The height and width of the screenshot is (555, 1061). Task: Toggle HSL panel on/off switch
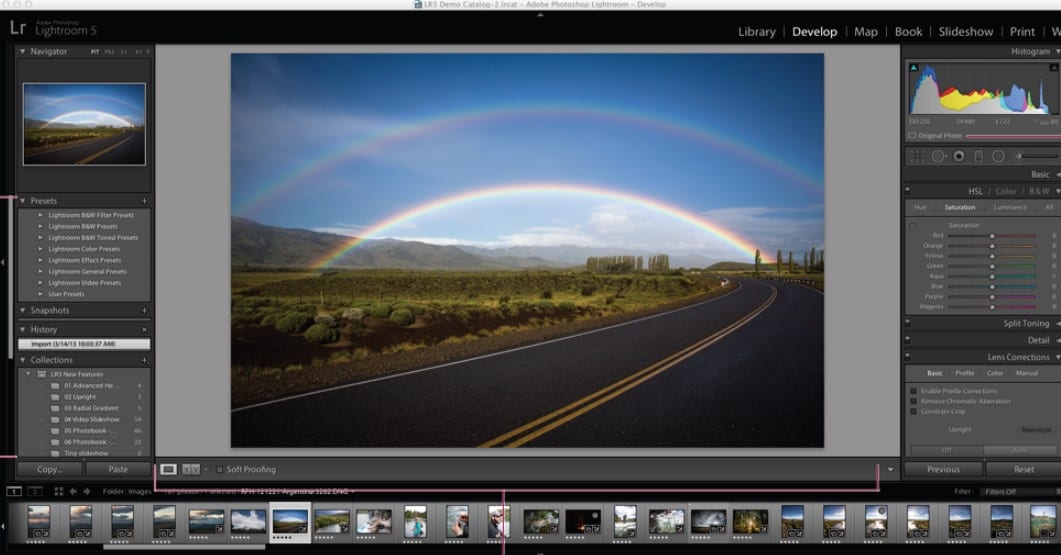pos(908,191)
